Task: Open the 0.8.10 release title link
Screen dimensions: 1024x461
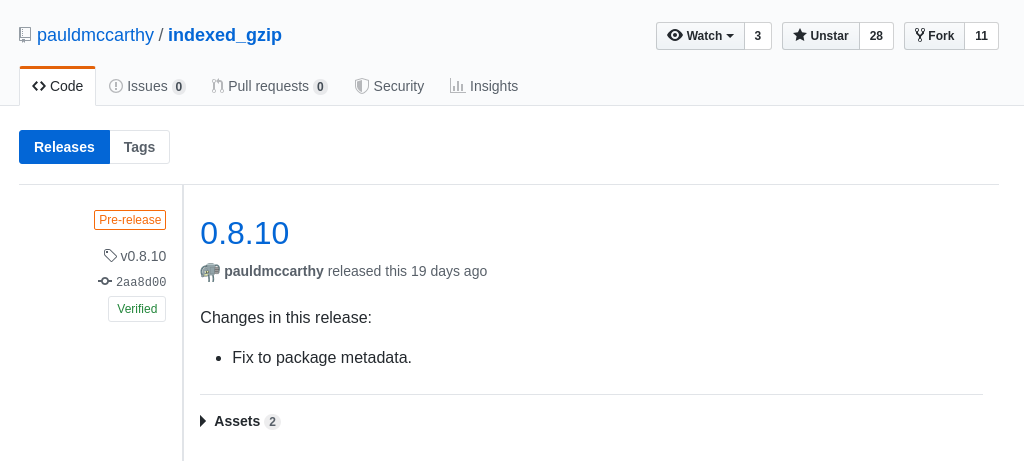Action: pos(244,233)
